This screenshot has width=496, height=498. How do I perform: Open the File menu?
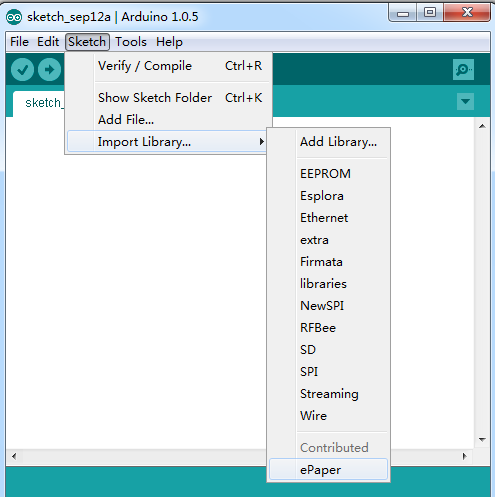[19, 42]
